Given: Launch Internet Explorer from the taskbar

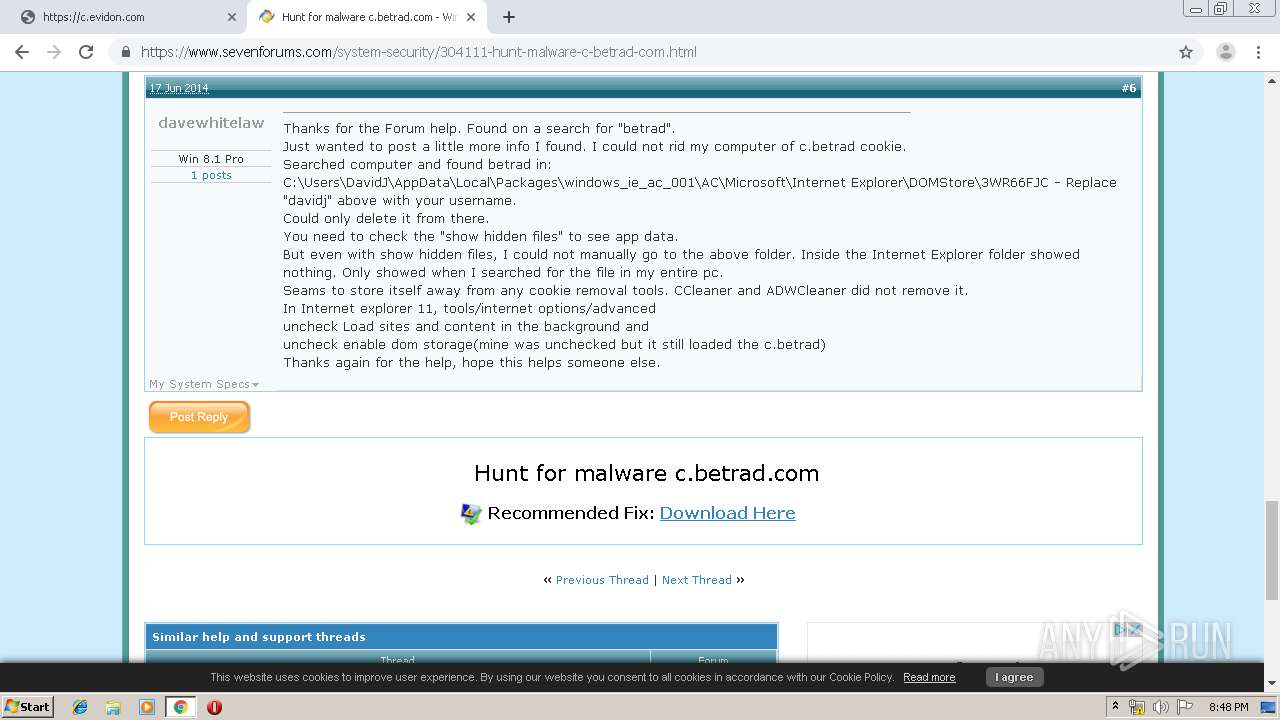Looking at the screenshot, I should point(80,707).
